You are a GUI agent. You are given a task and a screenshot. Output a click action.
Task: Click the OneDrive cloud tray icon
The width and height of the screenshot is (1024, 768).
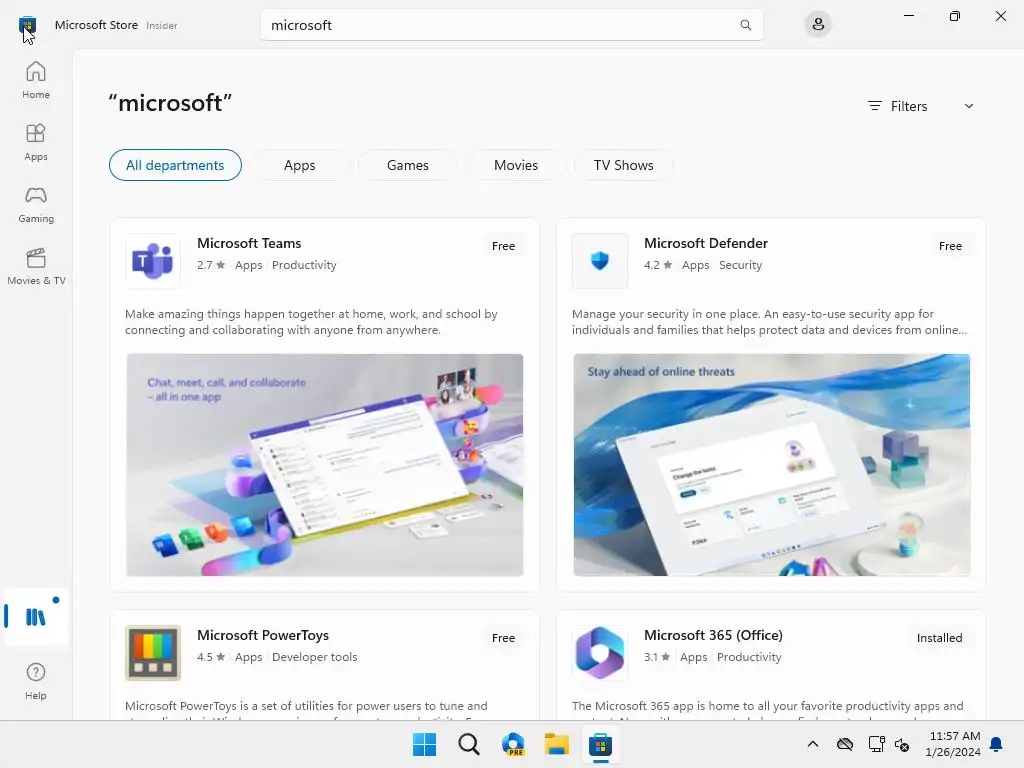(x=845, y=744)
